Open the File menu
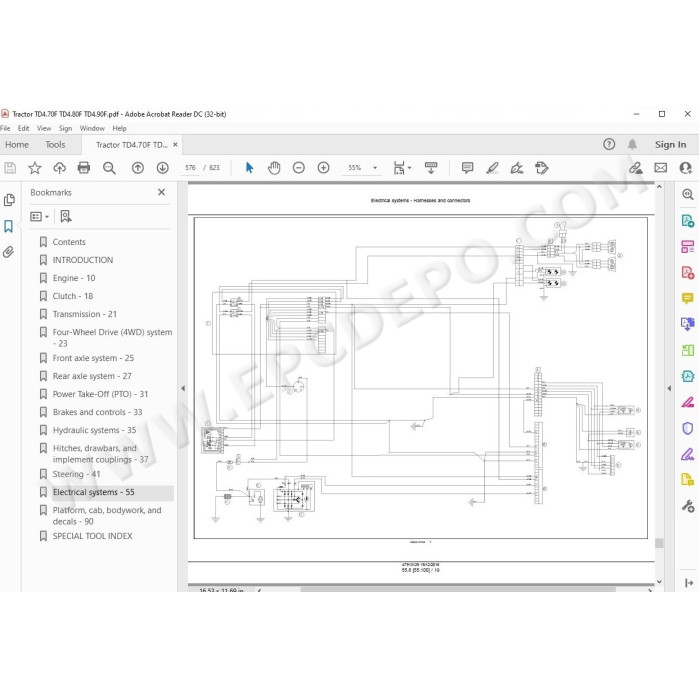The height and width of the screenshot is (700, 700). [x=5, y=129]
